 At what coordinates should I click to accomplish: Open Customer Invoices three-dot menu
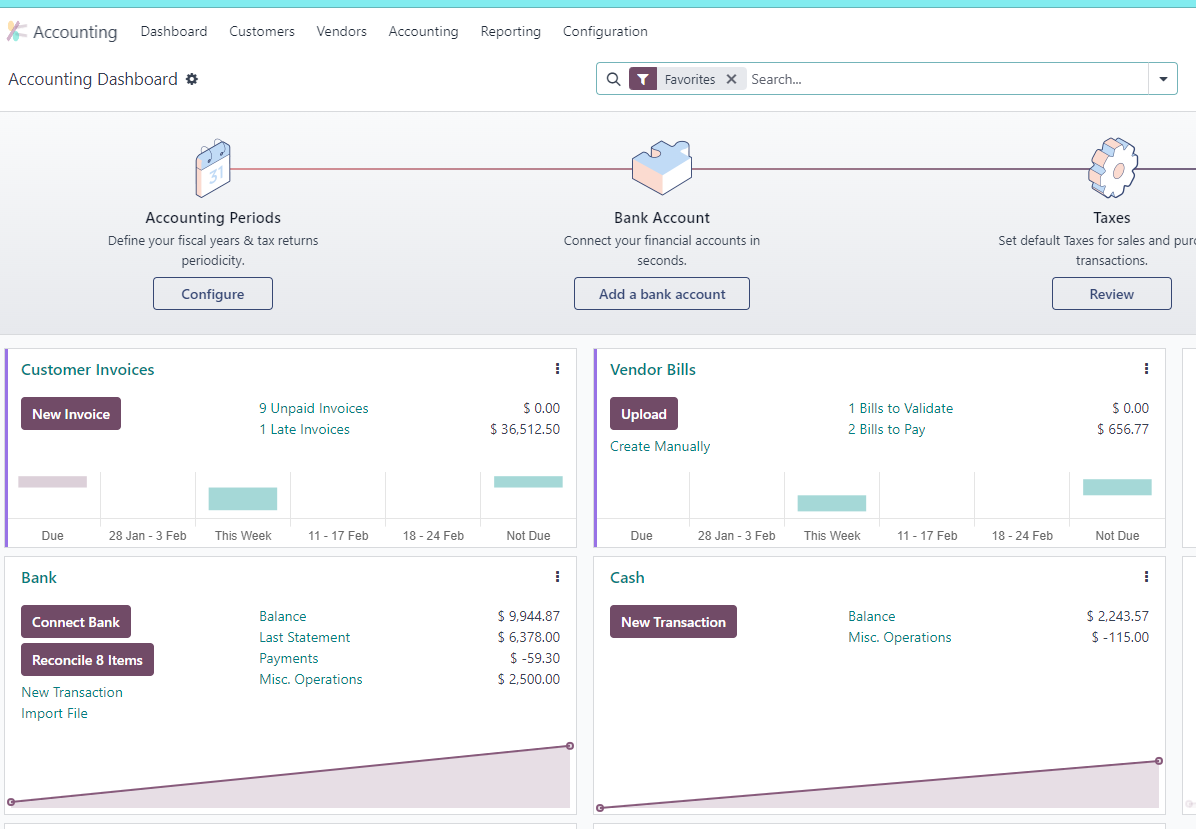(558, 369)
